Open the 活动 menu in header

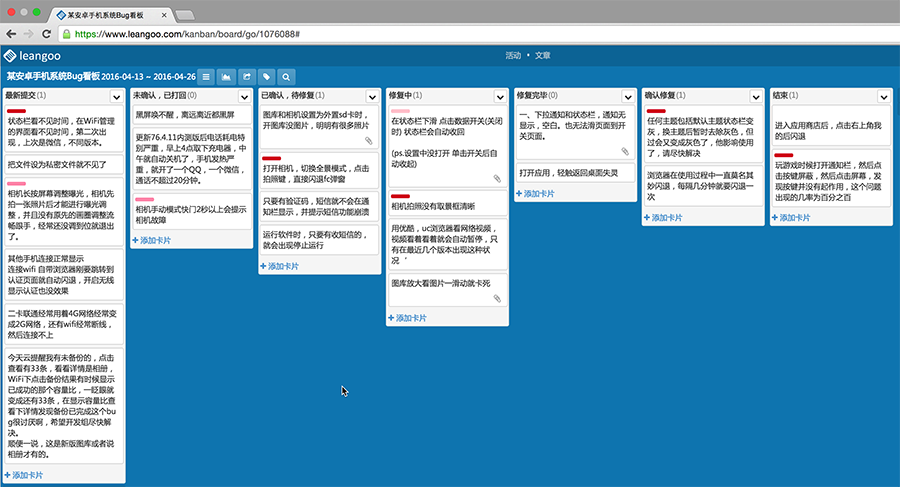[x=513, y=55]
